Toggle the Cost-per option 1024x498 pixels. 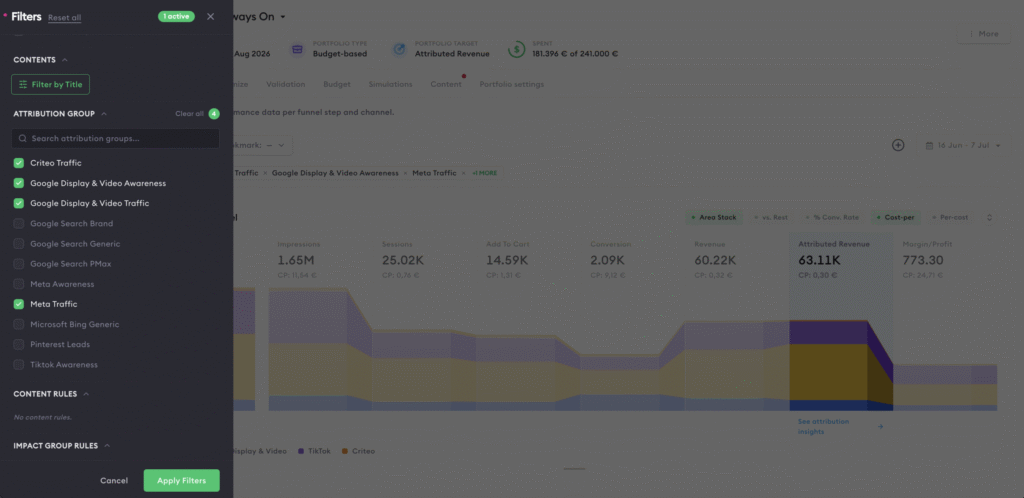(x=895, y=217)
